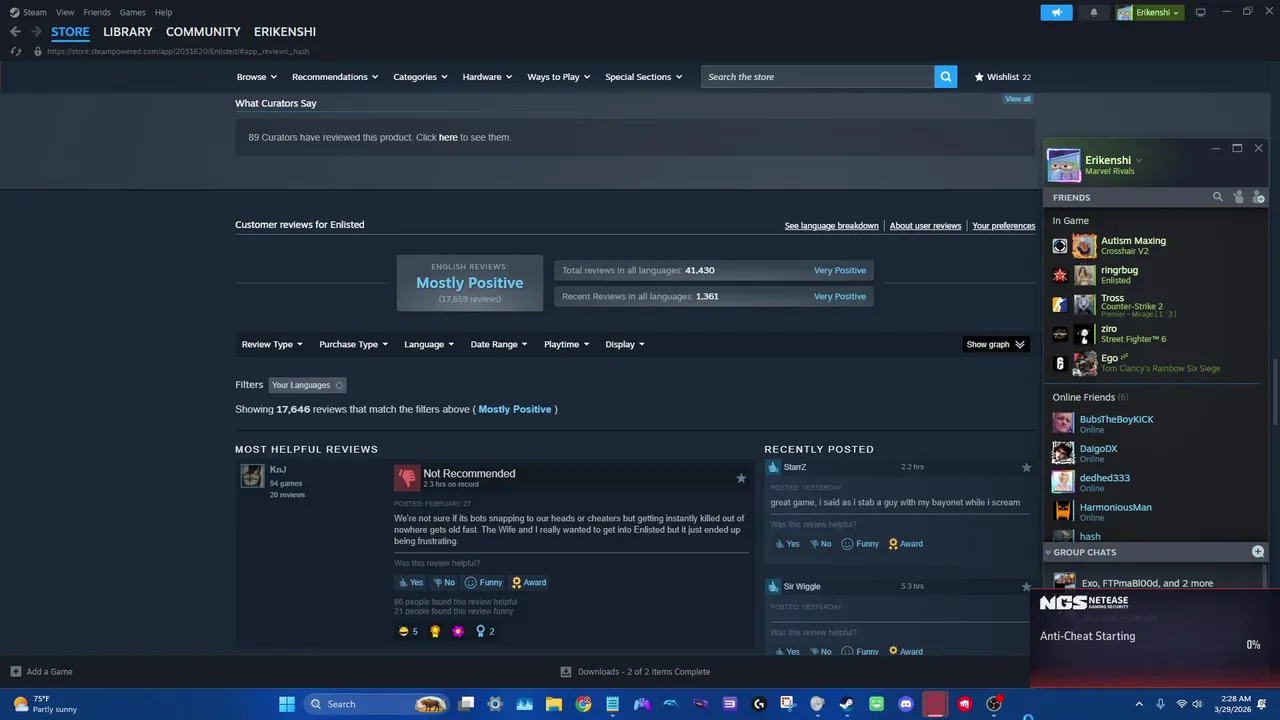Collapse the Group Chats section
Viewport: 1280px width, 720px height.
click(1048, 552)
